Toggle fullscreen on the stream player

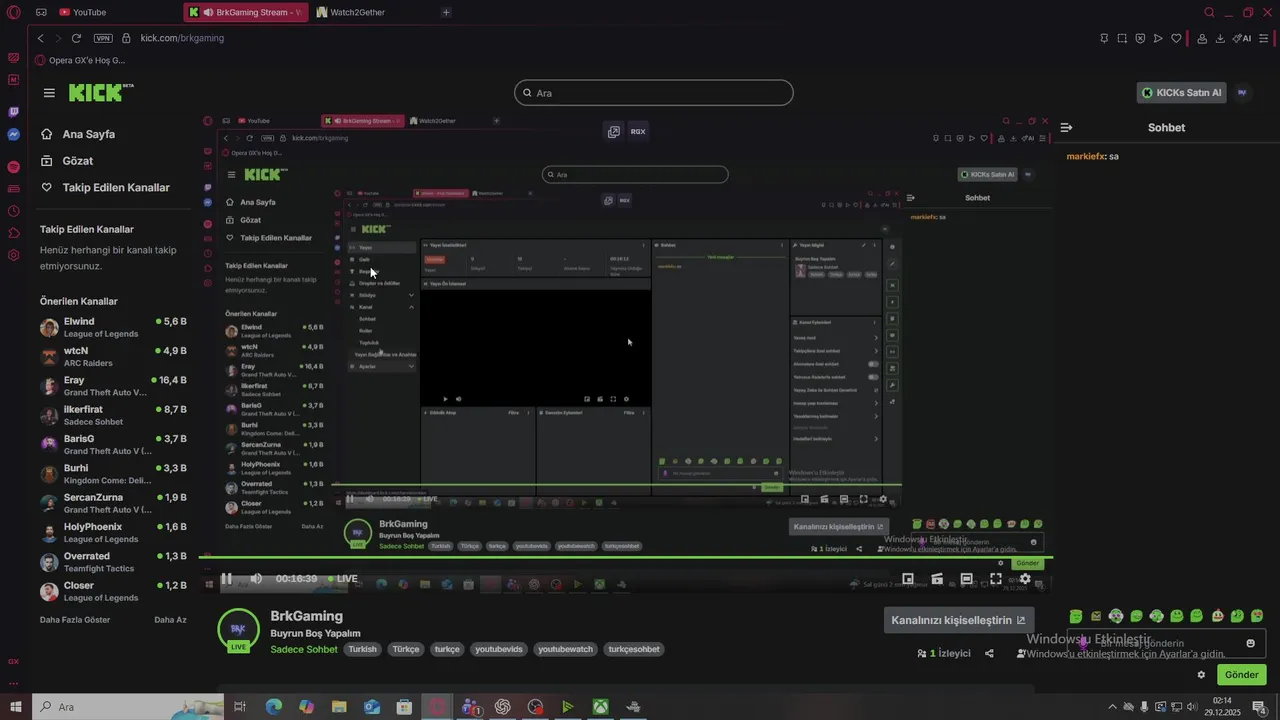point(996,579)
